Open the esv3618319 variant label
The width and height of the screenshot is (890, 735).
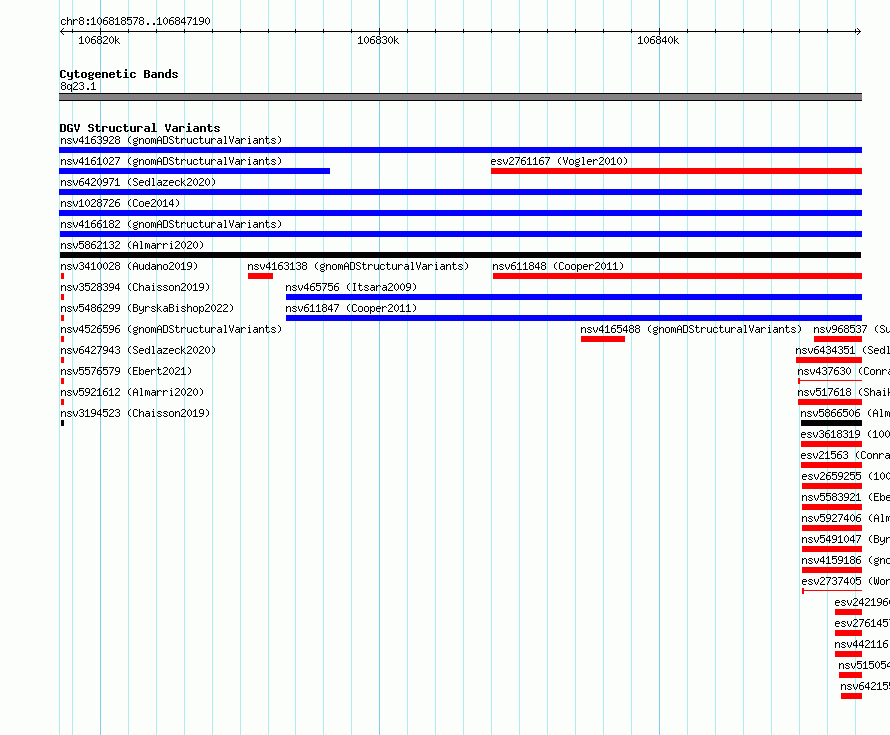[845, 434]
